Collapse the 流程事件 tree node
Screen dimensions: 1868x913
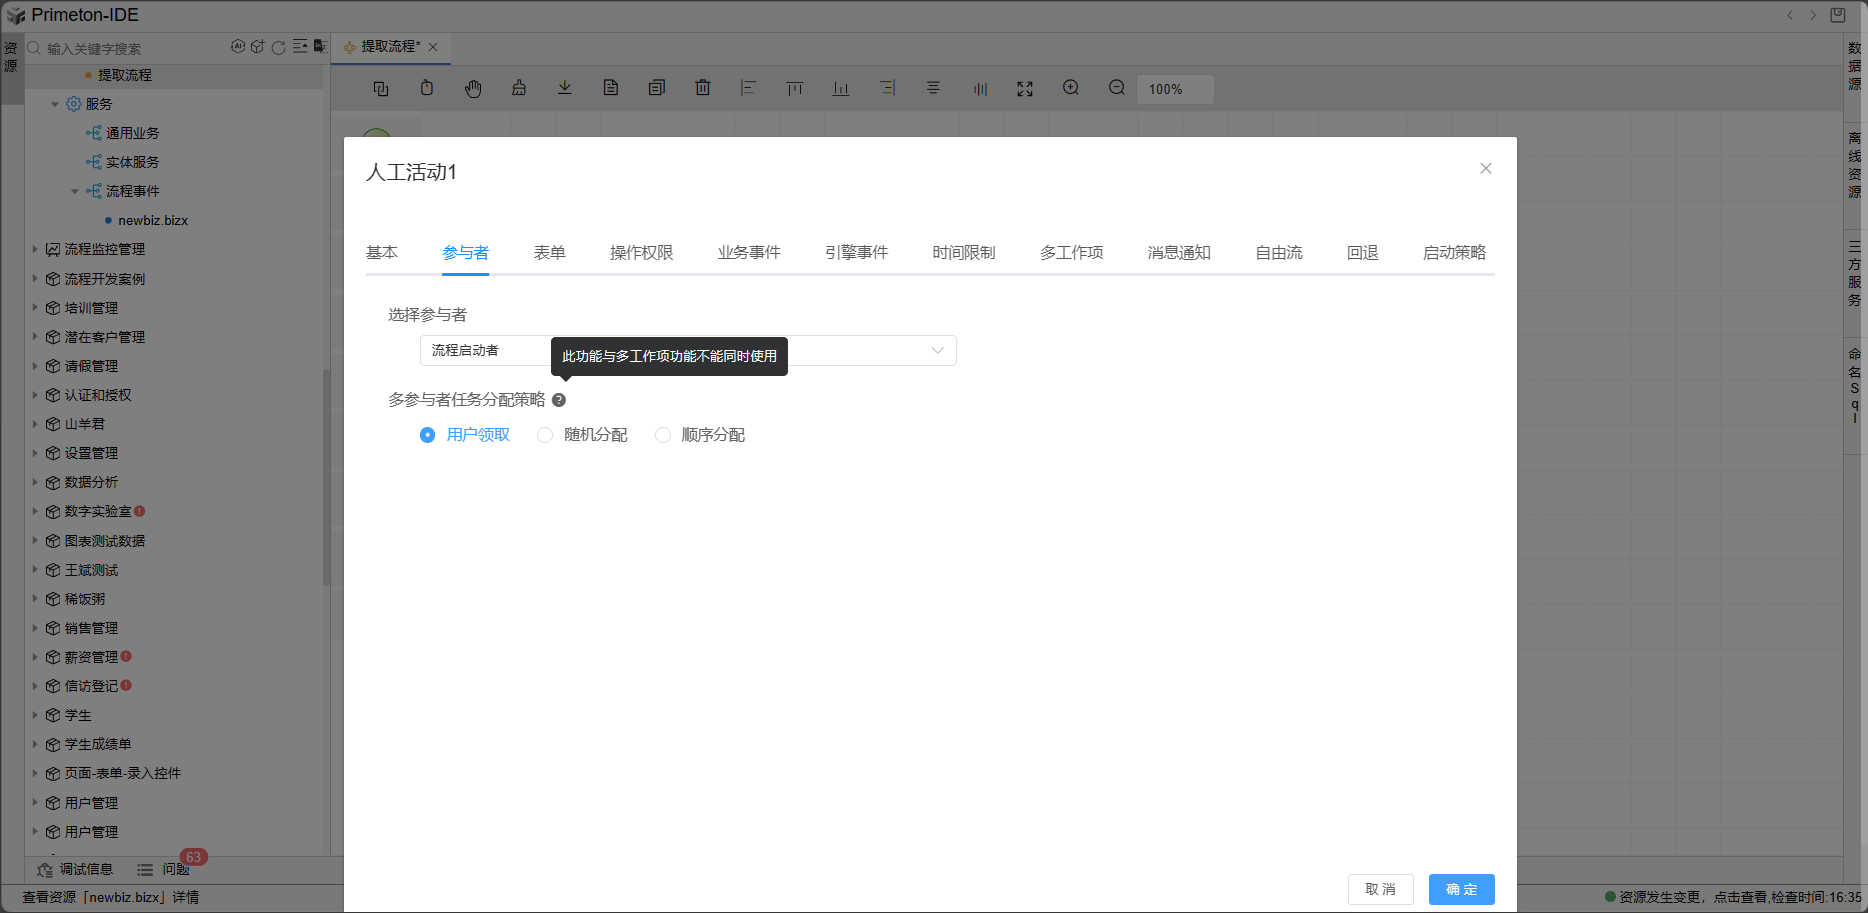pos(74,190)
